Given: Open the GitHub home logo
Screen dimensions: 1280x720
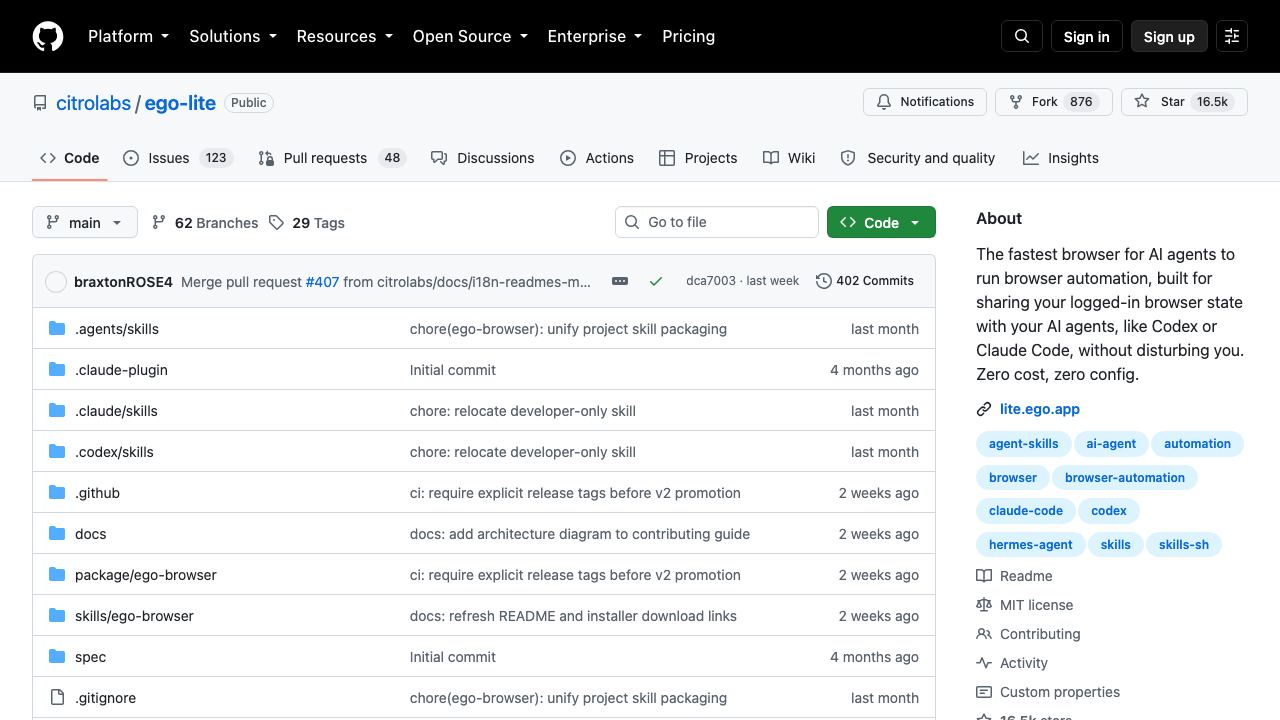Looking at the screenshot, I should (48, 36).
